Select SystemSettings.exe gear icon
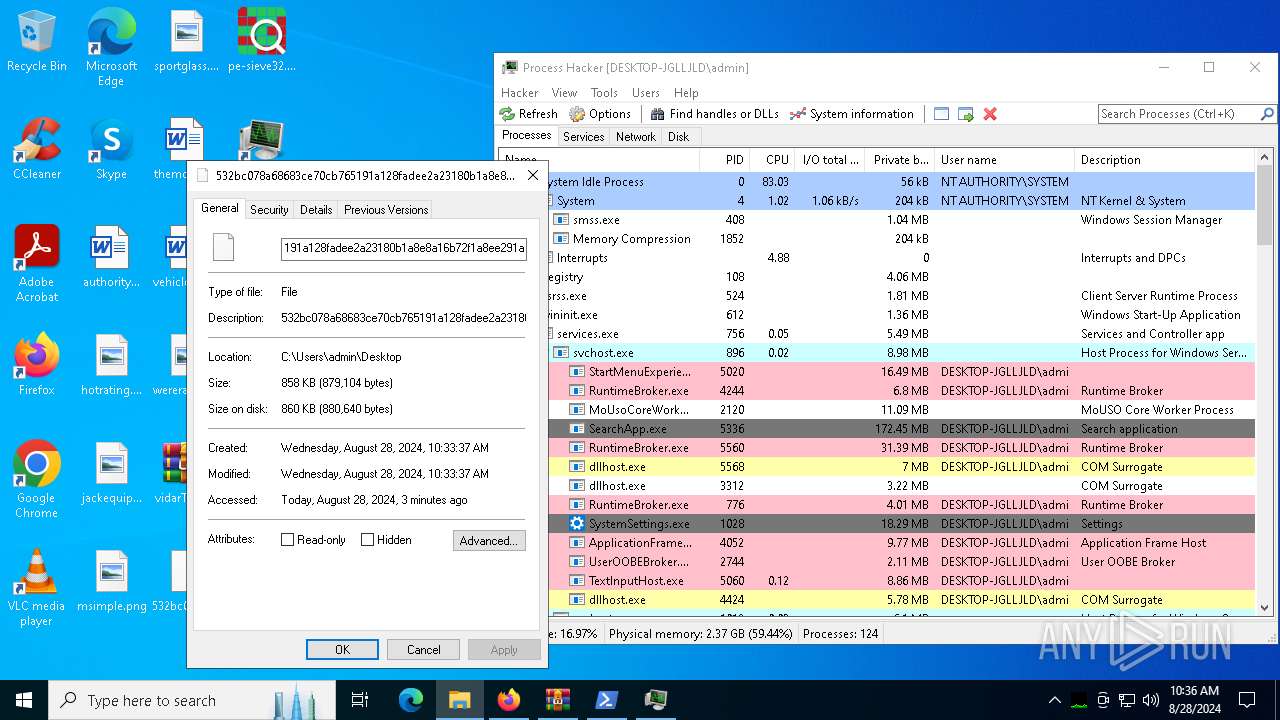Image resolution: width=1280 pixels, height=720 pixels. [x=577, y=524]
